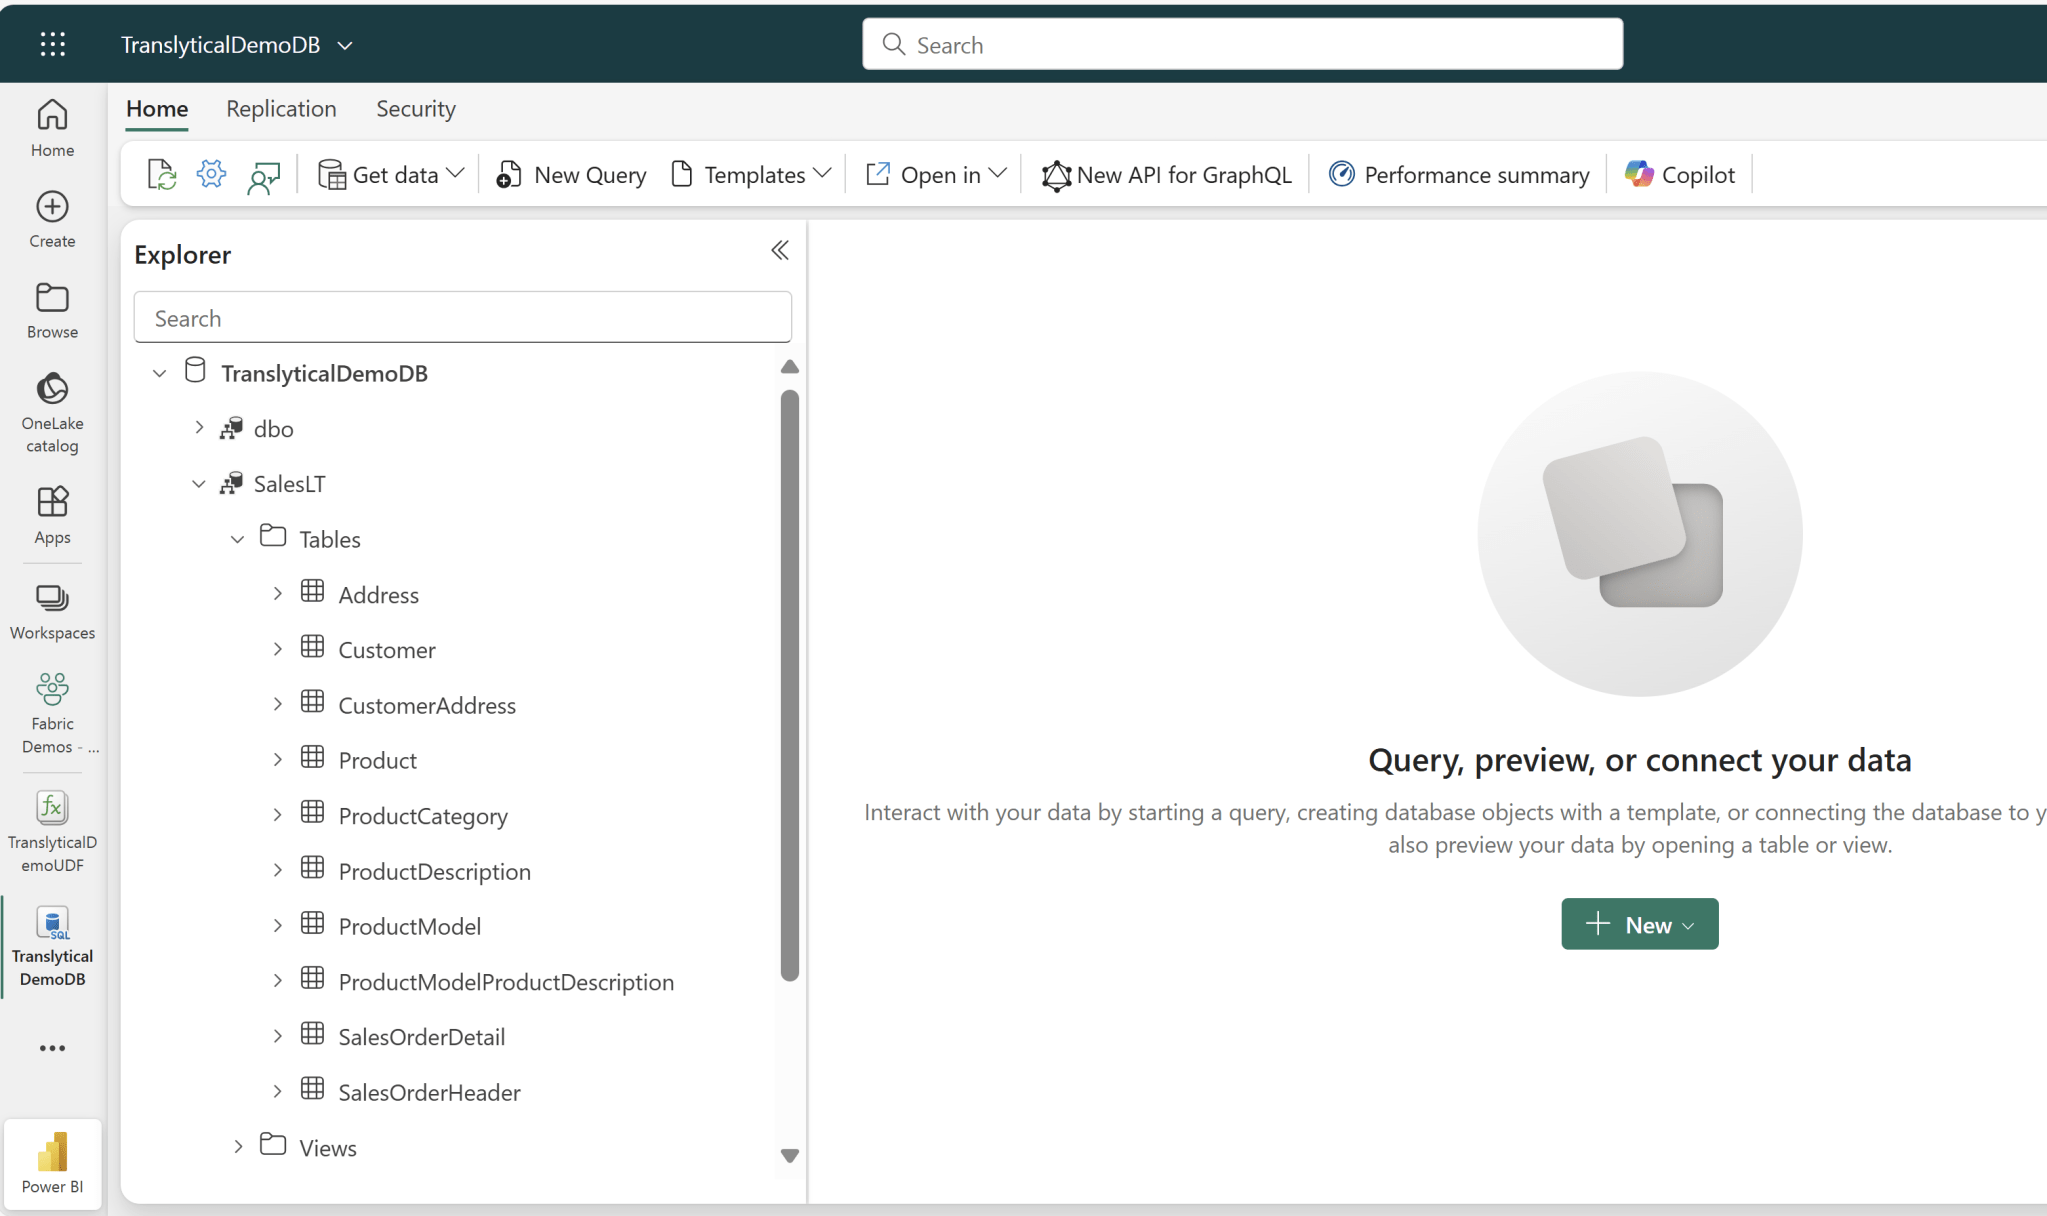Open New API for GraphQL
This screenshot has height=1216, width=2047.
pyautogui.click(x=1167, y=174)
